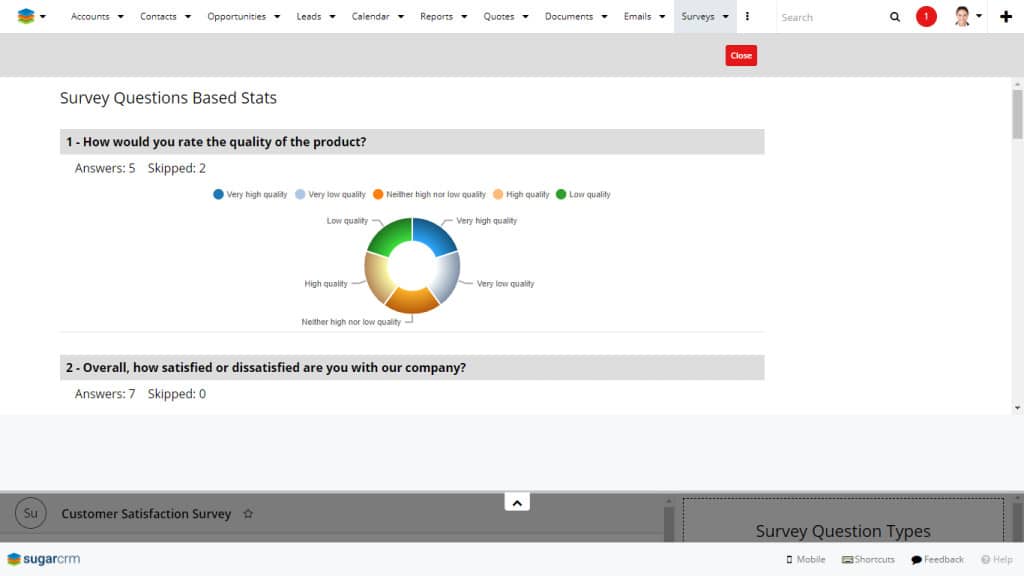This screenshot has width=1024, height=576.
Task: Expand the user avatar dropdown arrow
Action: (979, 16)
